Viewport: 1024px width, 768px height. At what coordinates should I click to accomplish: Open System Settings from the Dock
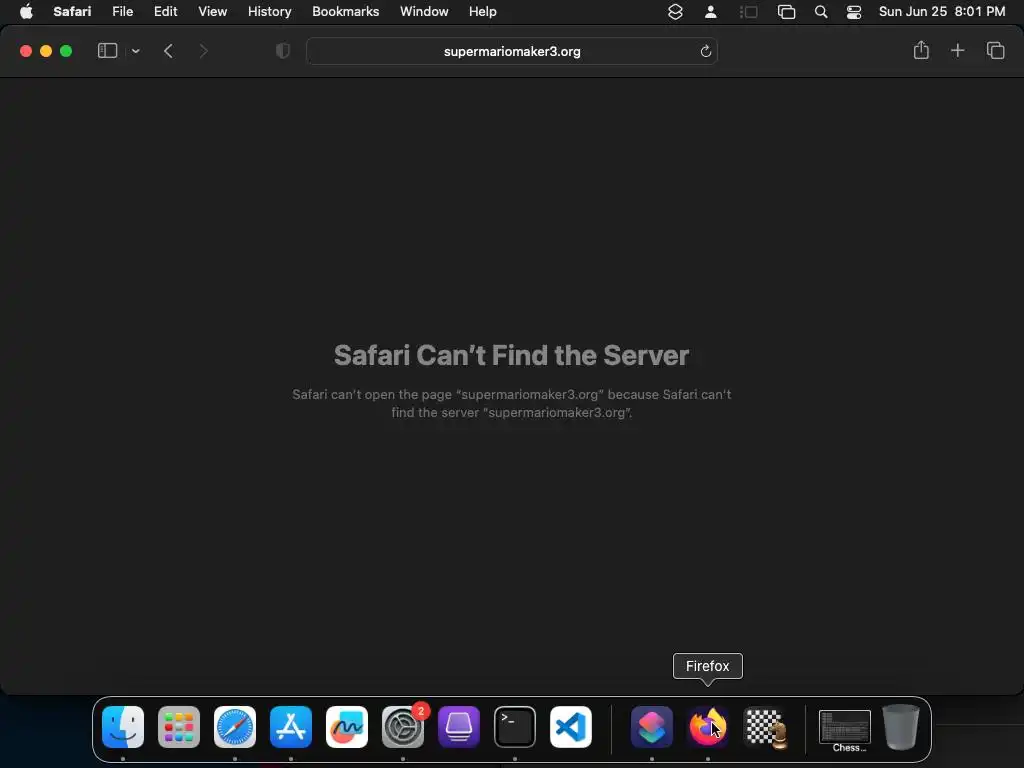click(403, 727)
